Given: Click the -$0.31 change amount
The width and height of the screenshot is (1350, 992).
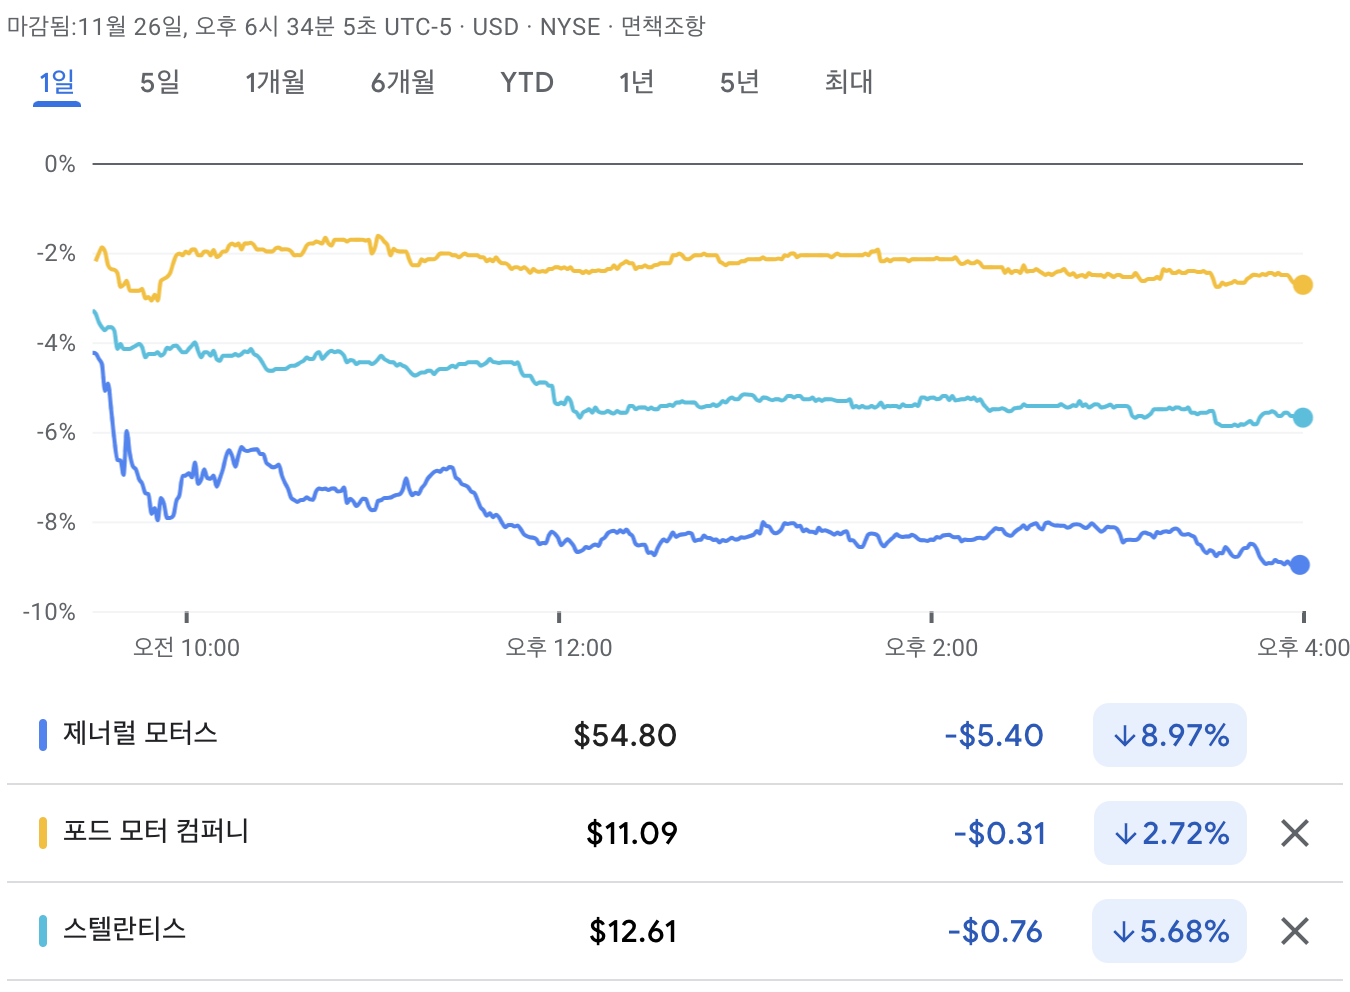Looking at the screenshot, I should click(1000, 833).
